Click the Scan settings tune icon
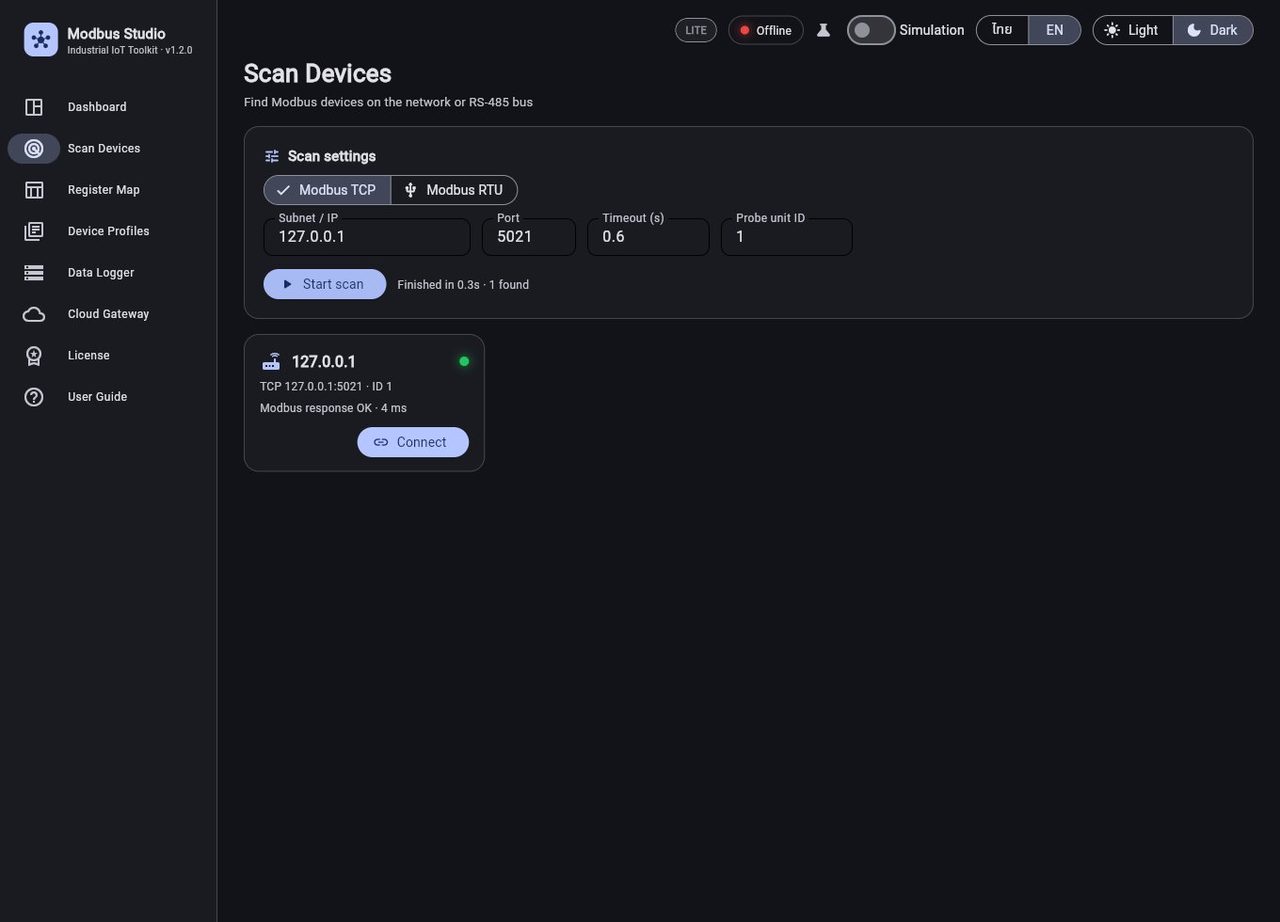Image resolution: width=1280 pixels, height=922 pixels. pyautogui.click(x=272, y=156)
